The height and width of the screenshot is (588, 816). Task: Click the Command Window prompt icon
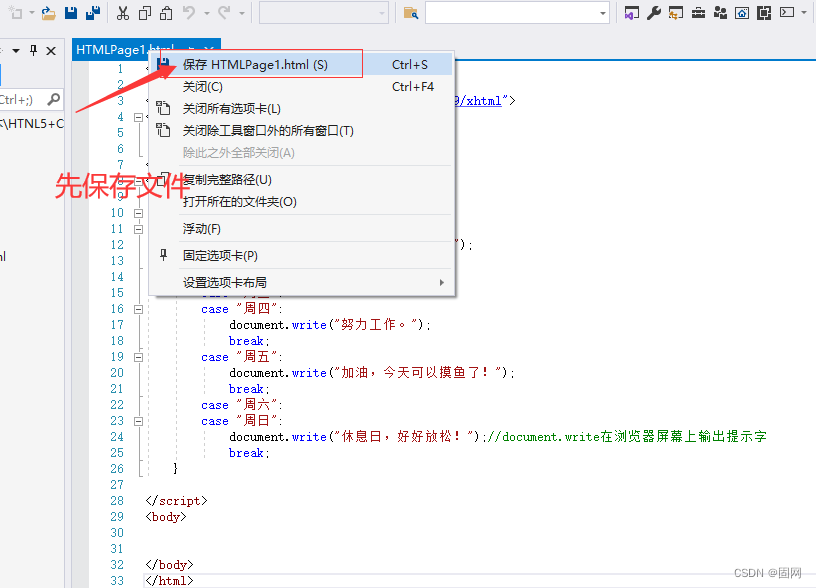(x=787, y=13)
